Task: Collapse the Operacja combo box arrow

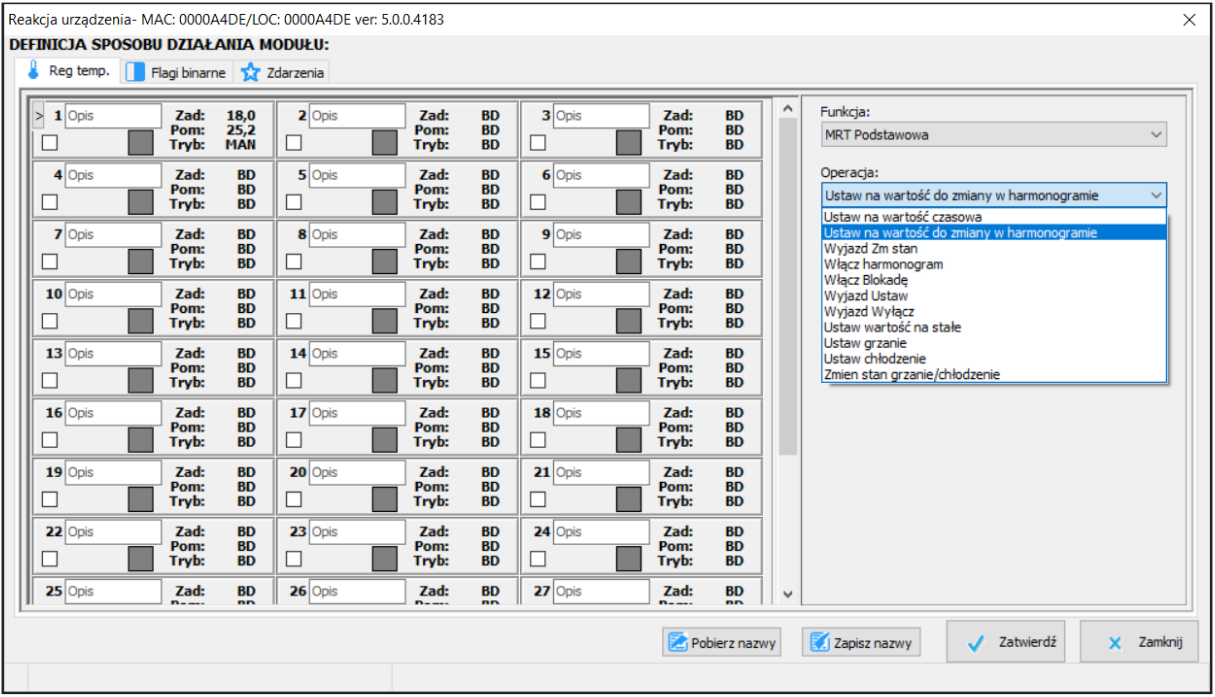Action: (1156, 195)
